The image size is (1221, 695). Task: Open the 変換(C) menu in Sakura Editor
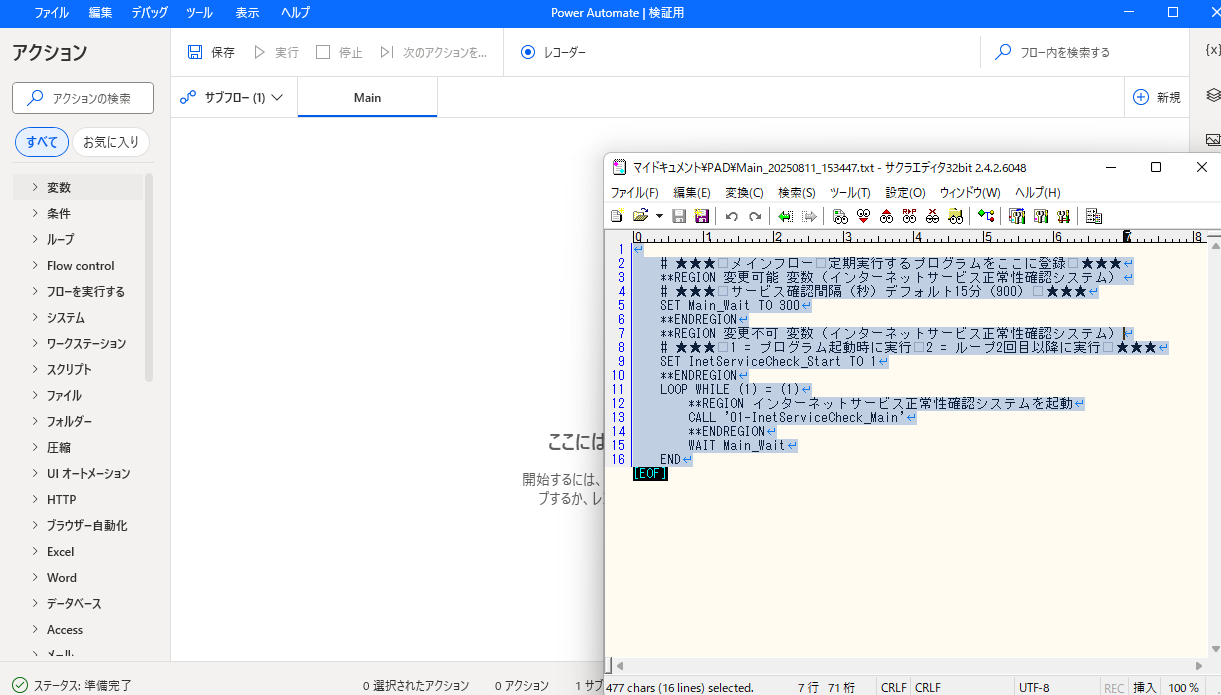pyautogui.click(x=744, y=192)
